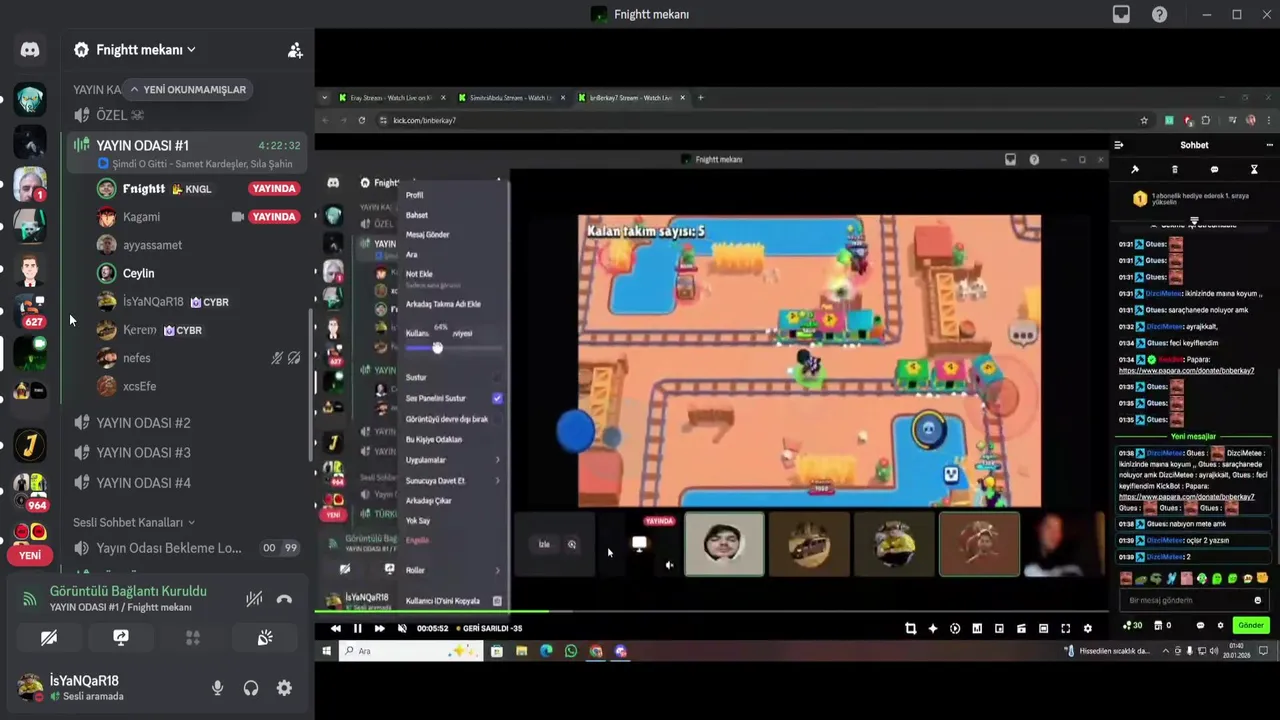Pause the stream player playback
This screenshot has height=720, width=1280.
tap(357, 628)
